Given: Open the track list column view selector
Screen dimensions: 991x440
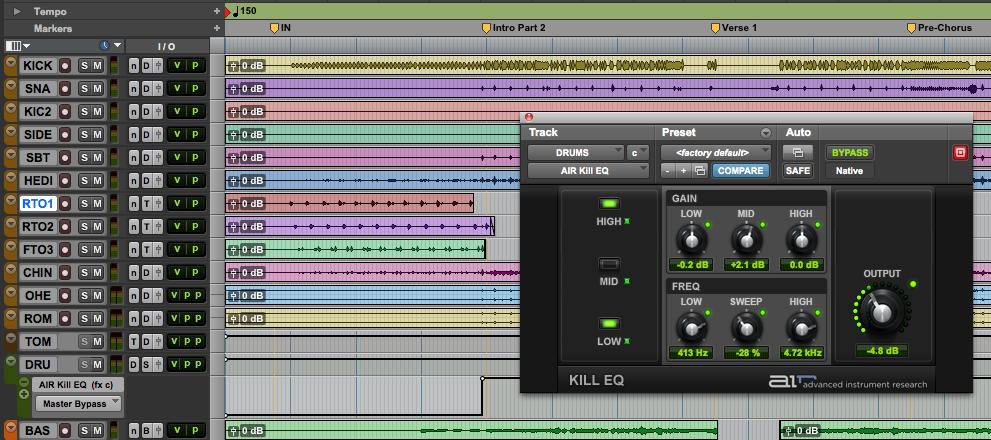Looking at the screenshot, I should [18, 46].
